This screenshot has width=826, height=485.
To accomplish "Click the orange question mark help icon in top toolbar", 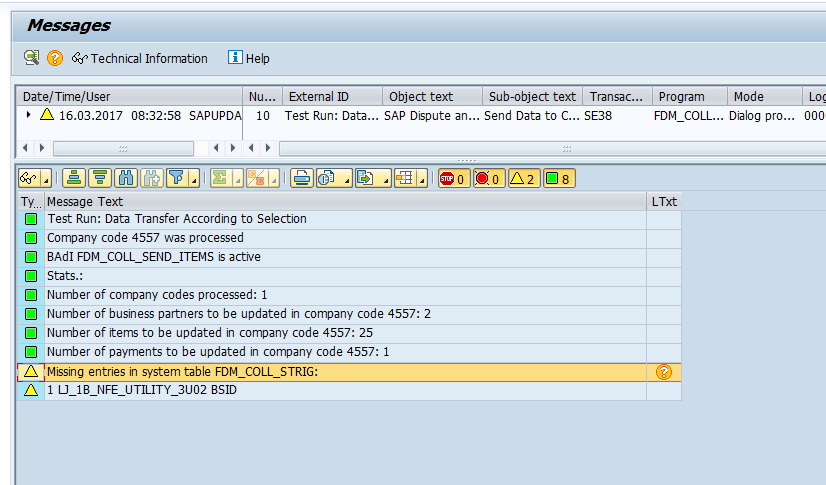I will (55, 58).
